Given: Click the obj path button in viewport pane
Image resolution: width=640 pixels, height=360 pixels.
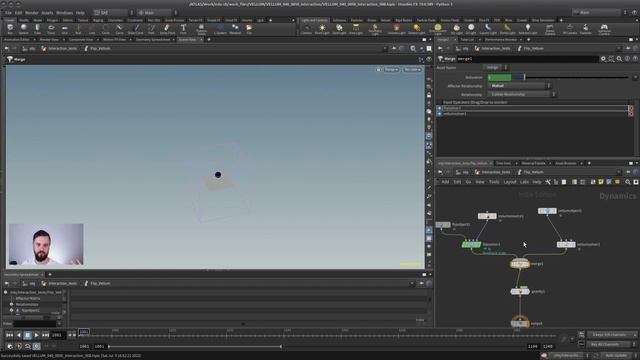Looking at the screenshot, I should tap(29, 48).
